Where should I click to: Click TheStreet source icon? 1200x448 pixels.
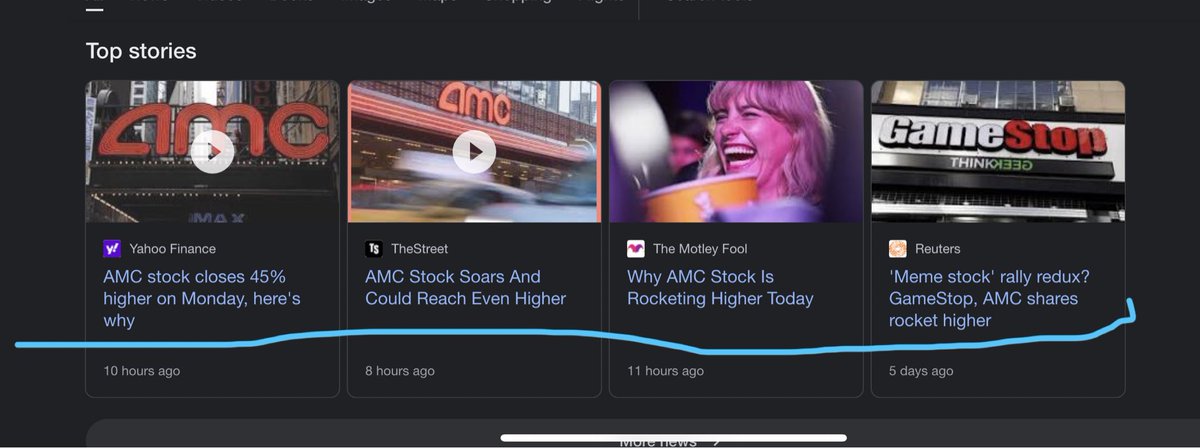[374, 249]
